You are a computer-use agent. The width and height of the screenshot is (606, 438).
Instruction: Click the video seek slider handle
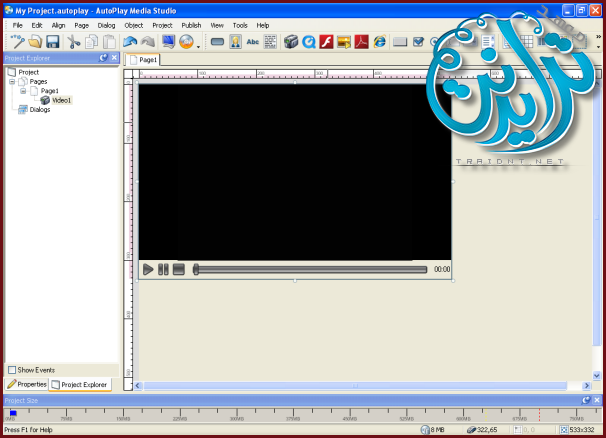[x=196, y=269]
